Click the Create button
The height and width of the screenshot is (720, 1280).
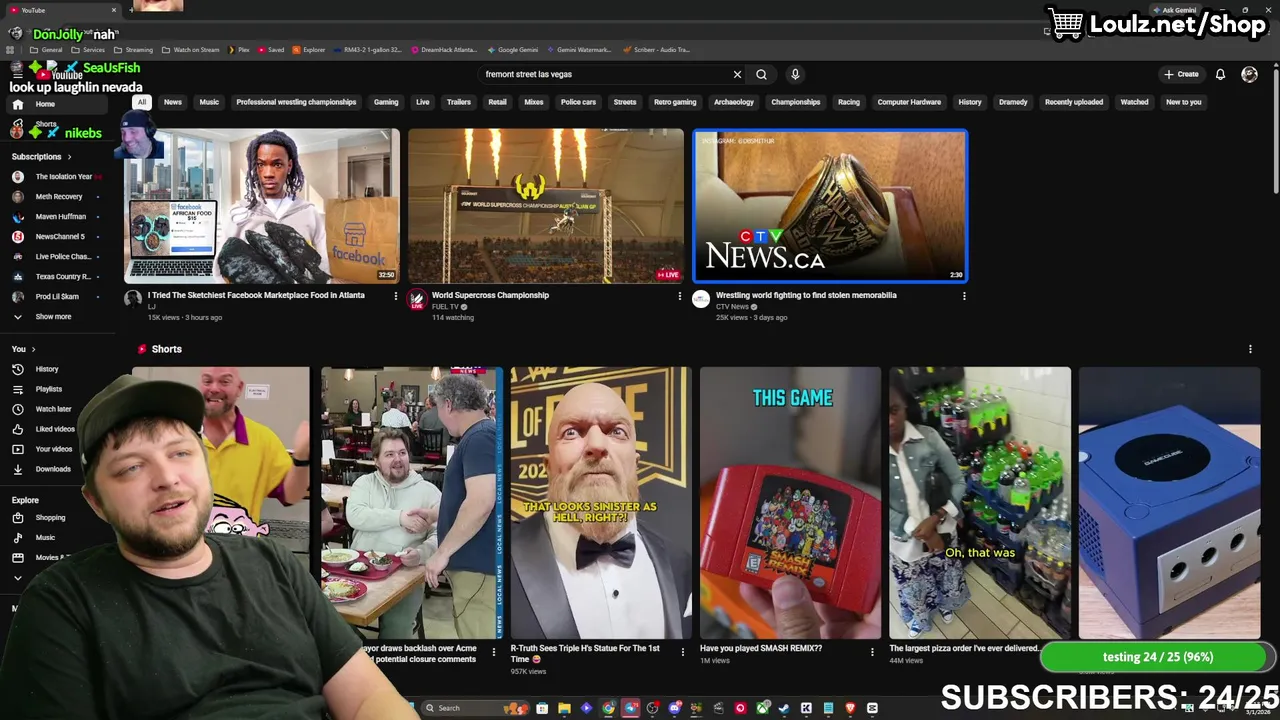(x=1181, y=74)
